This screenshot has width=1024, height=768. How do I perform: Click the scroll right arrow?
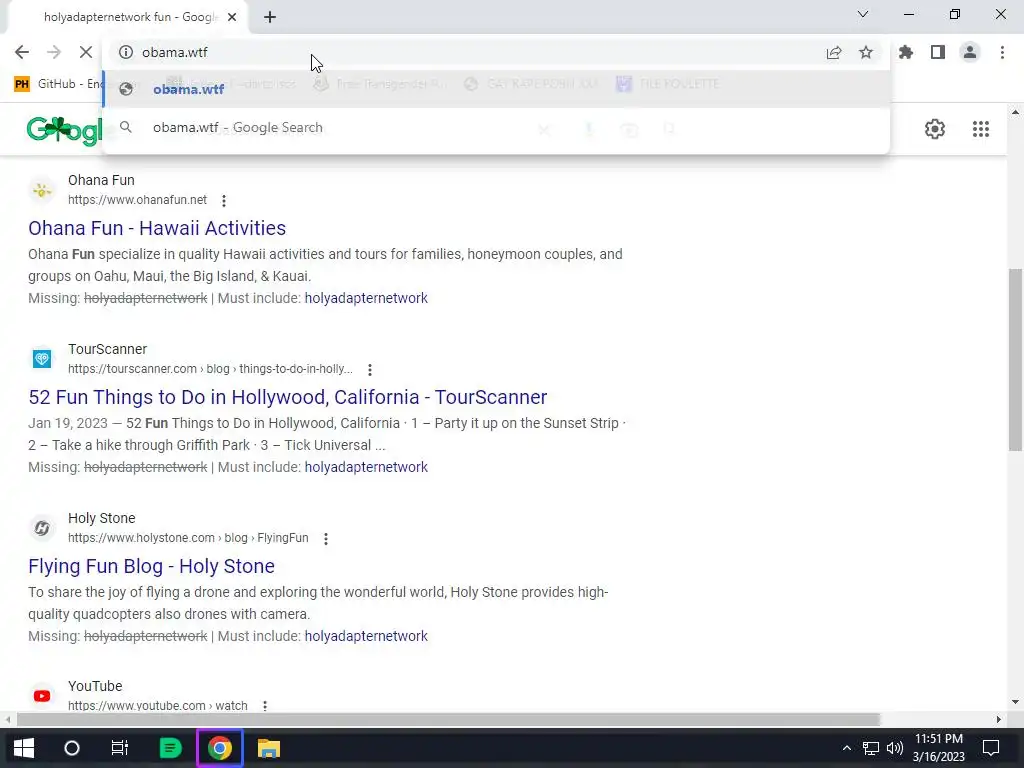tap(998, 719)
